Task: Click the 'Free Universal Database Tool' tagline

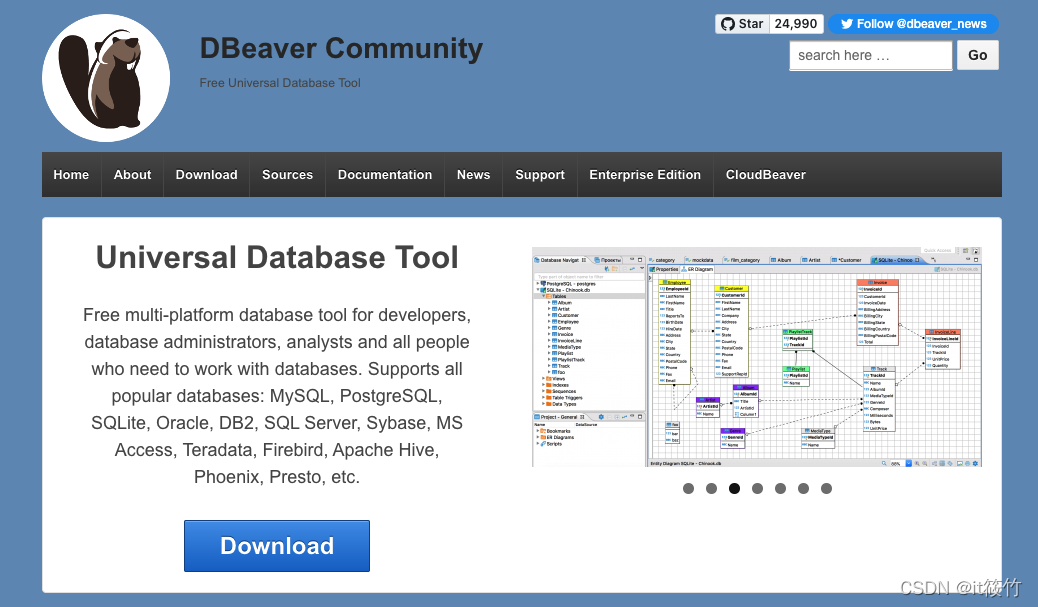Action: pos(280,83)
